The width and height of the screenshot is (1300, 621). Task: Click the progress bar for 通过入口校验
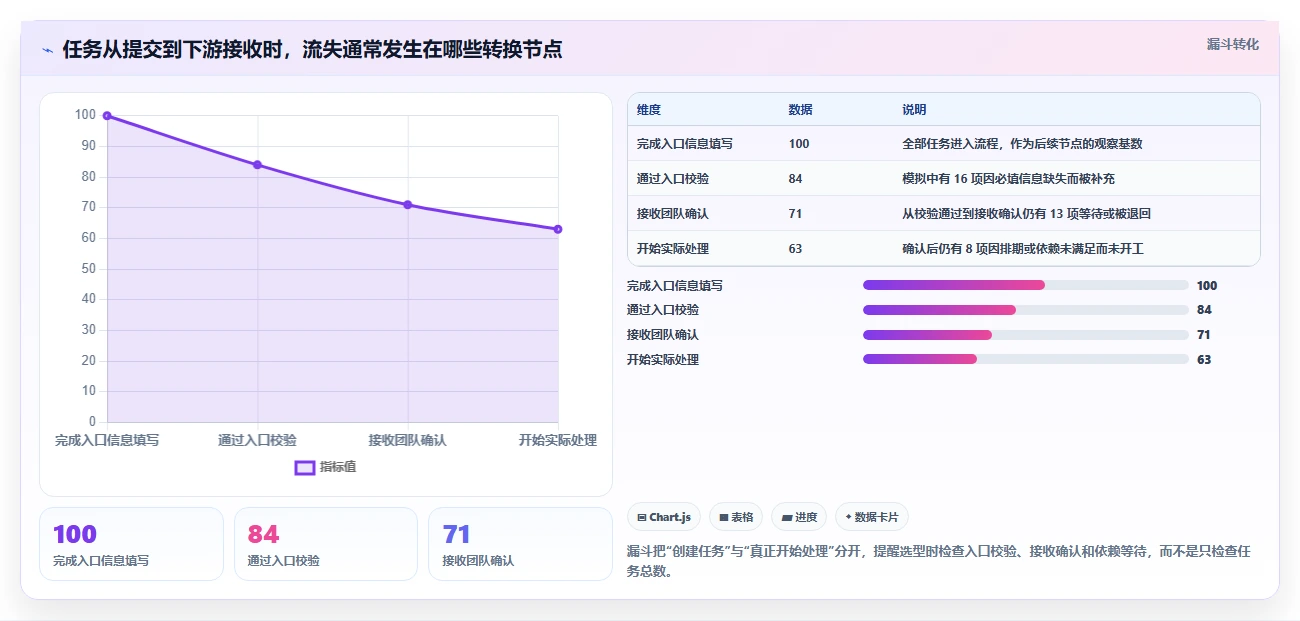click(x=1026, y=310)
